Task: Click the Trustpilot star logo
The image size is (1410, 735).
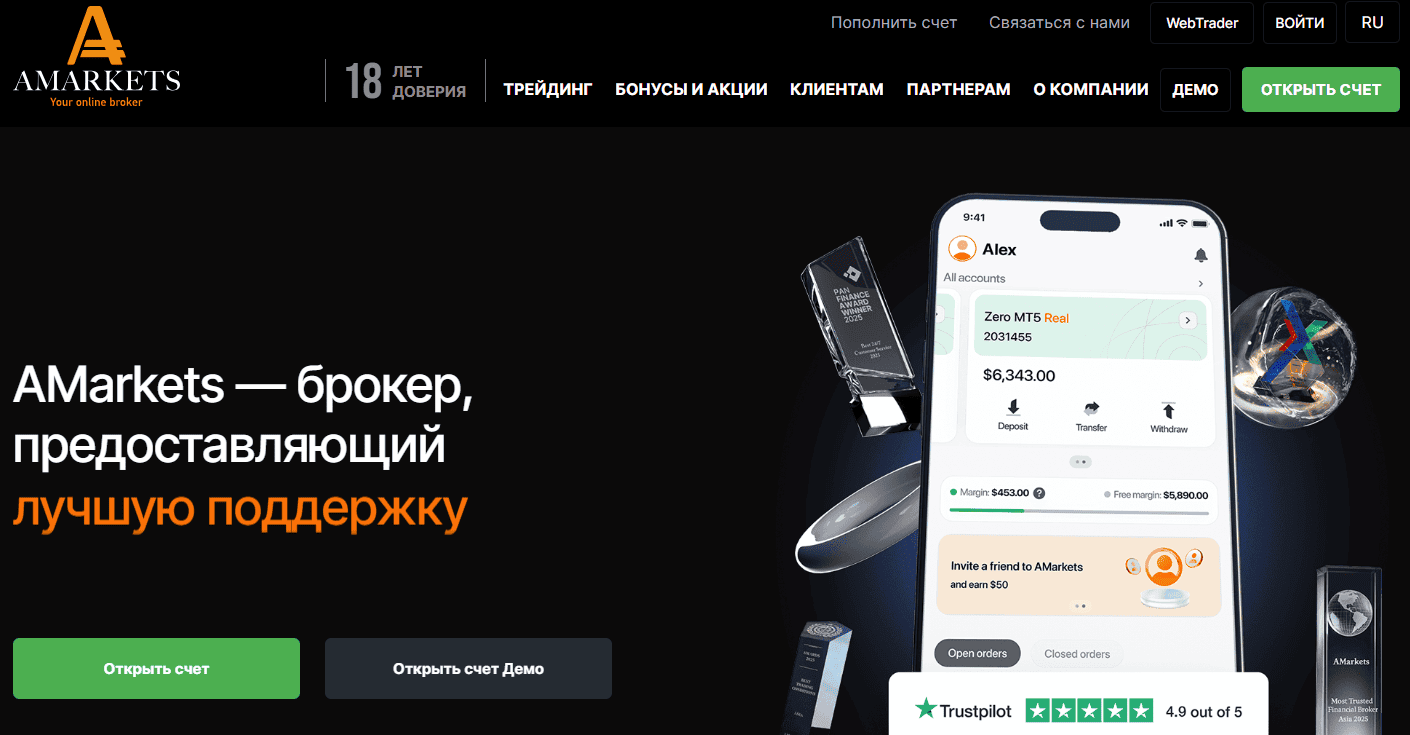Action: 926,710
